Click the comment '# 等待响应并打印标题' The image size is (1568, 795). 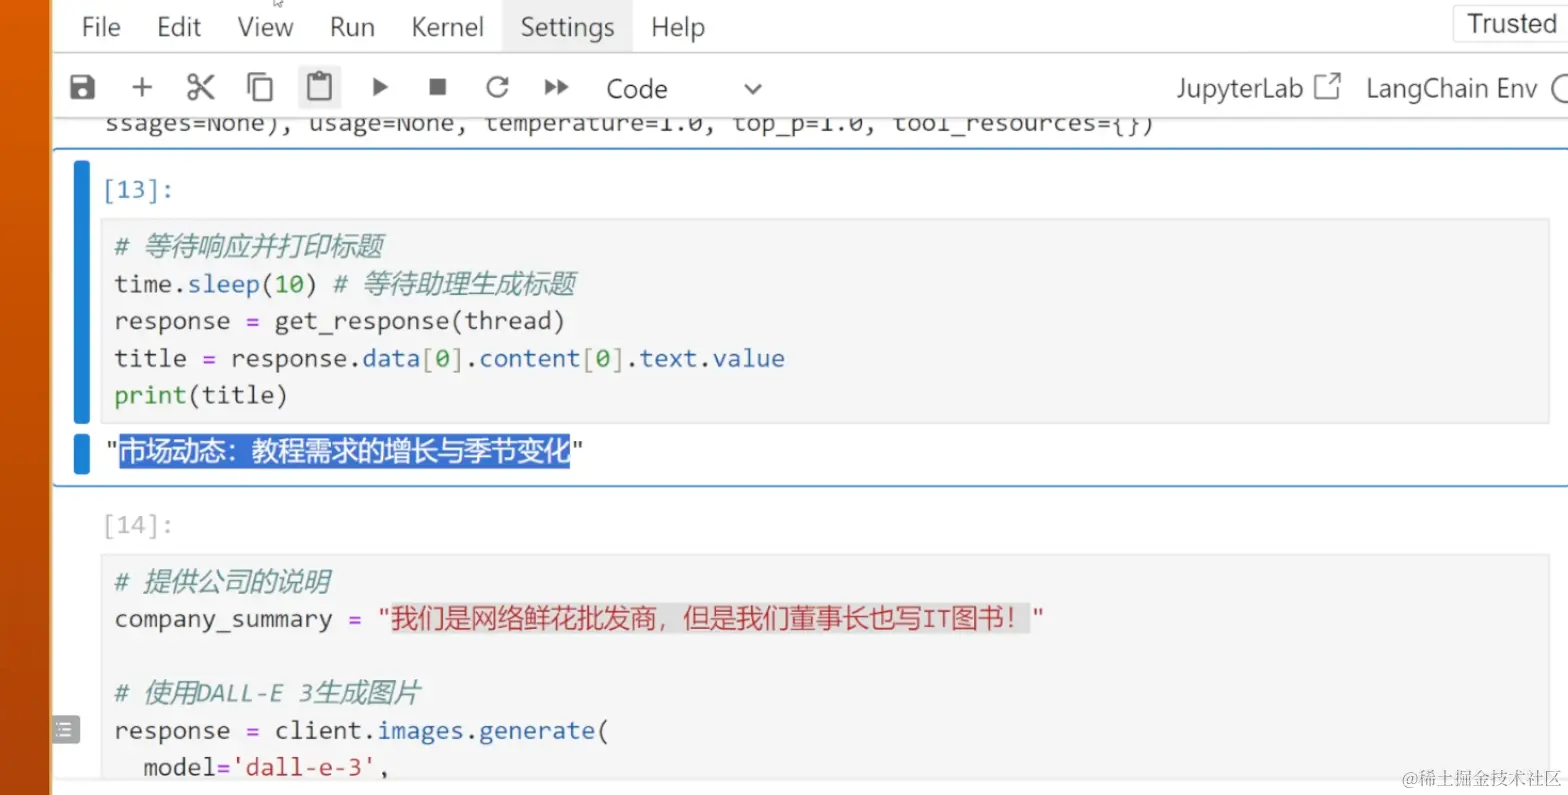249,246
